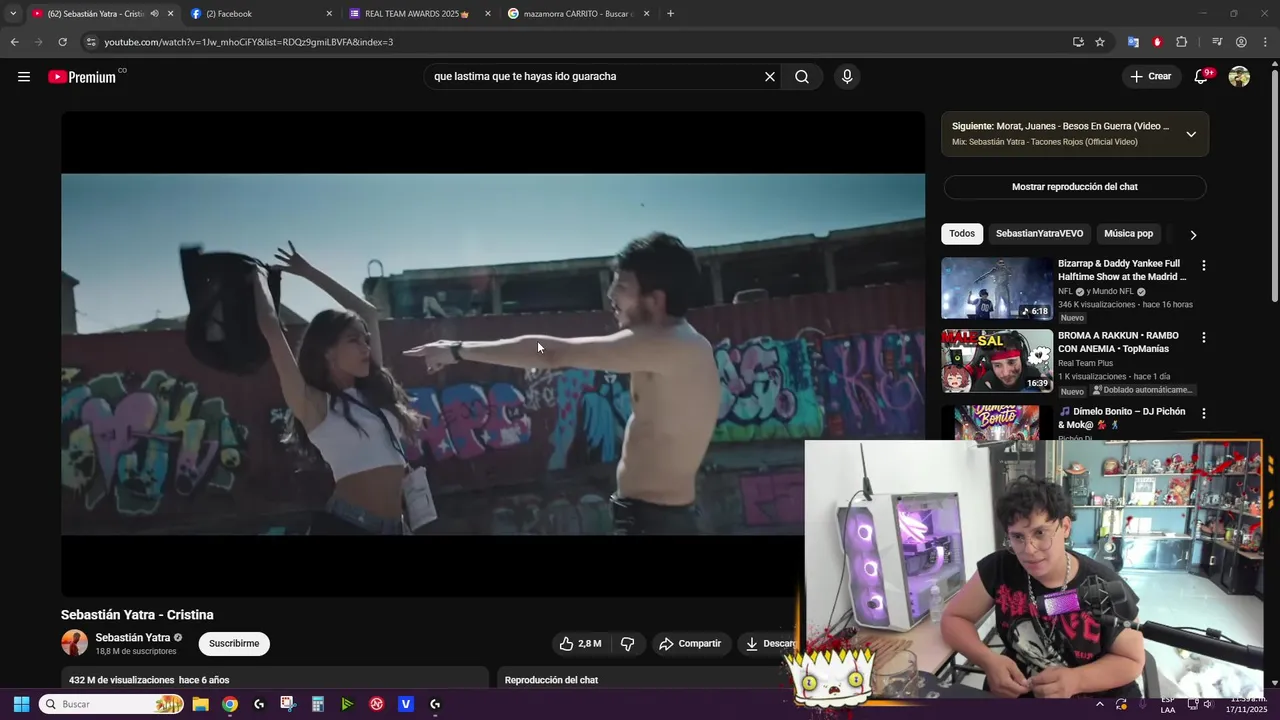
Task: Select the Todos filter chip
Action: coord(962,234)
